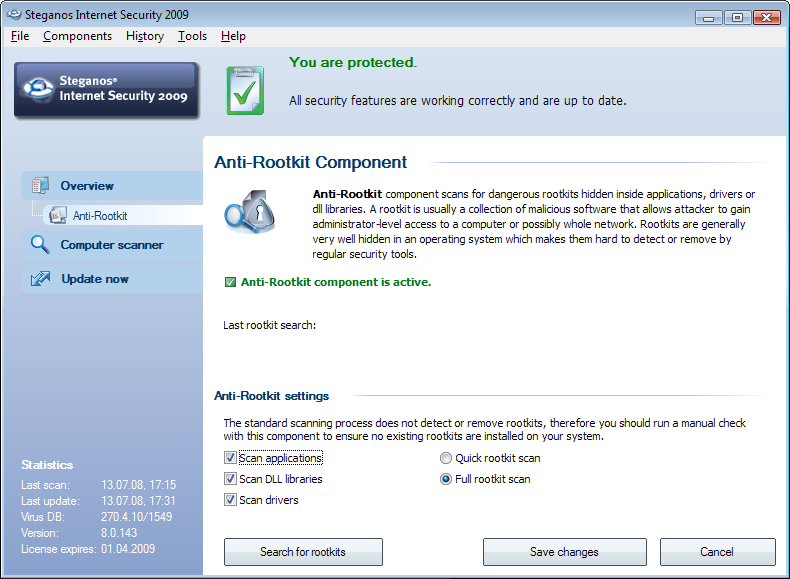Image resolution: width=790 pixels, height=579 pixels.
Task: Click the 'You are protected.' status text
Action: (353, 62)
